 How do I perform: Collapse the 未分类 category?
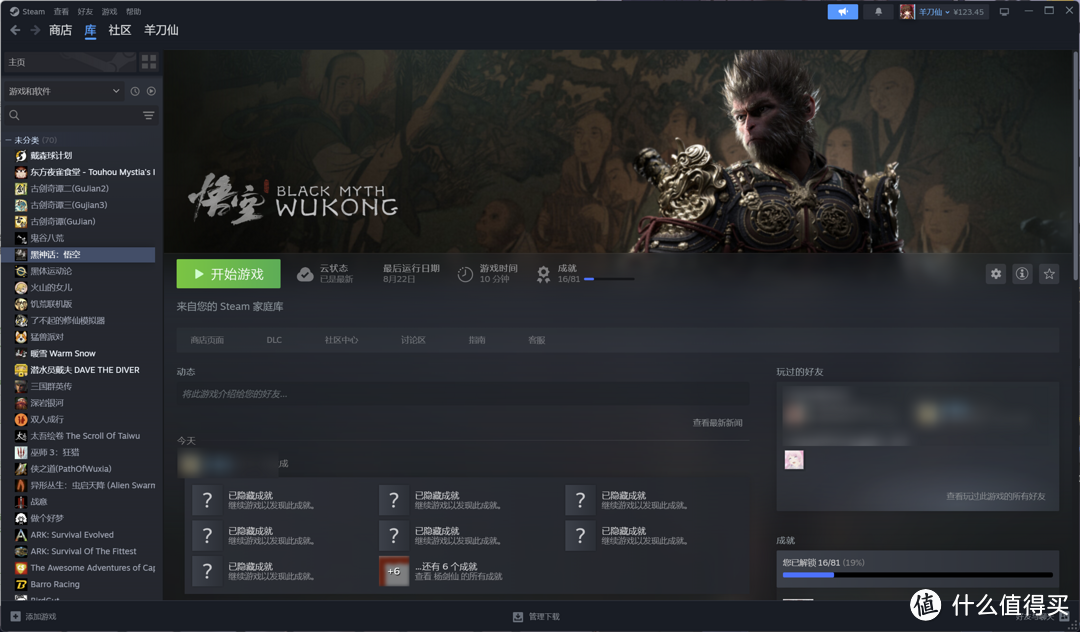click(9, 140)
